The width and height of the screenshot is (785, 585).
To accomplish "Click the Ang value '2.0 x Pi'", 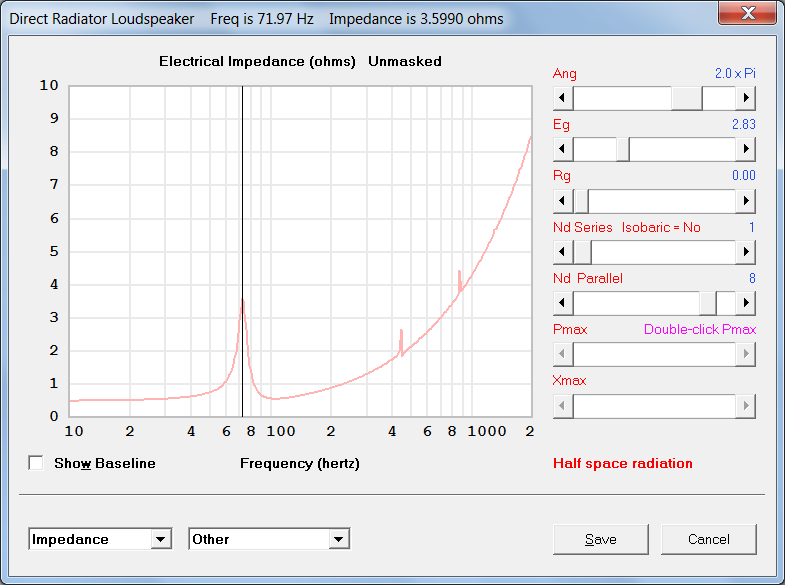I will point(735,73).
